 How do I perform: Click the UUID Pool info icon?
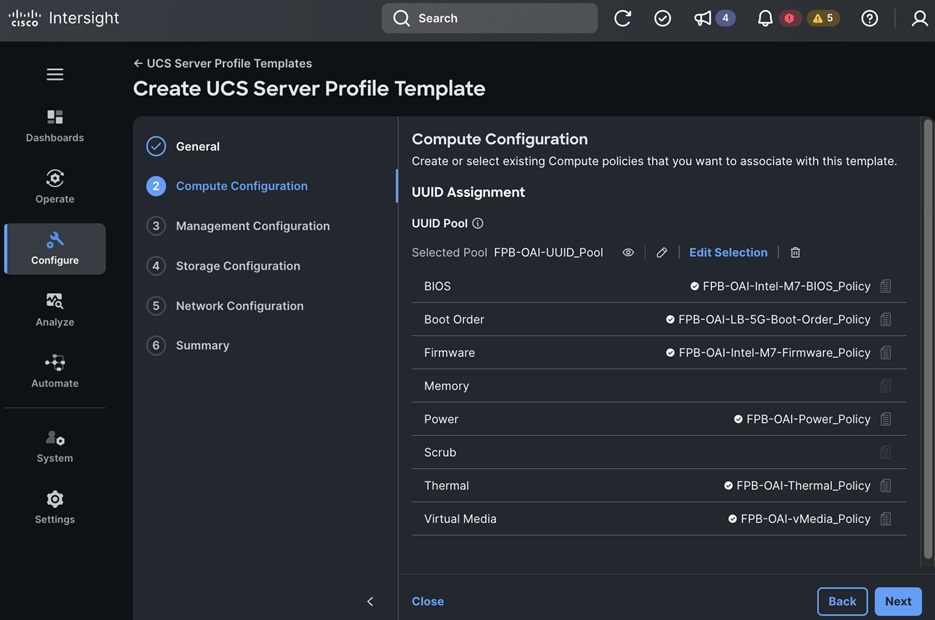[x=478, y=223]
